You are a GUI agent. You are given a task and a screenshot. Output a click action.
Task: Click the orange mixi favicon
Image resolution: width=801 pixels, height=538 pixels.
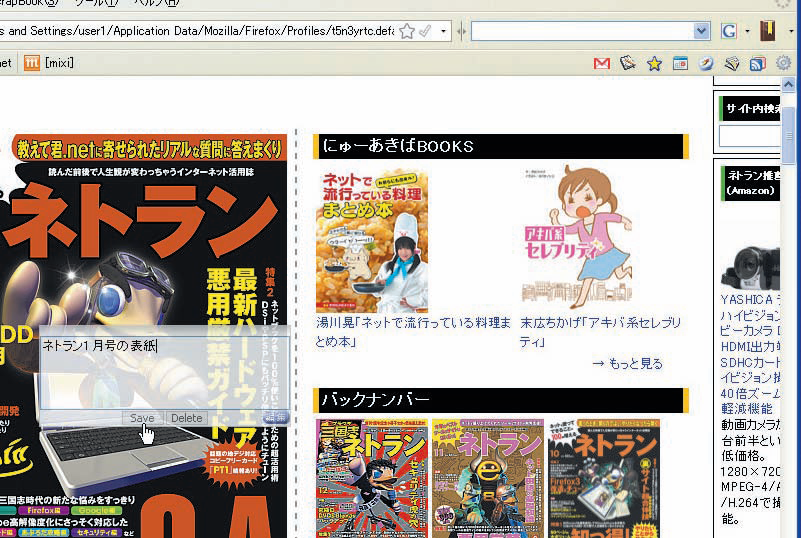pos(32,63)
